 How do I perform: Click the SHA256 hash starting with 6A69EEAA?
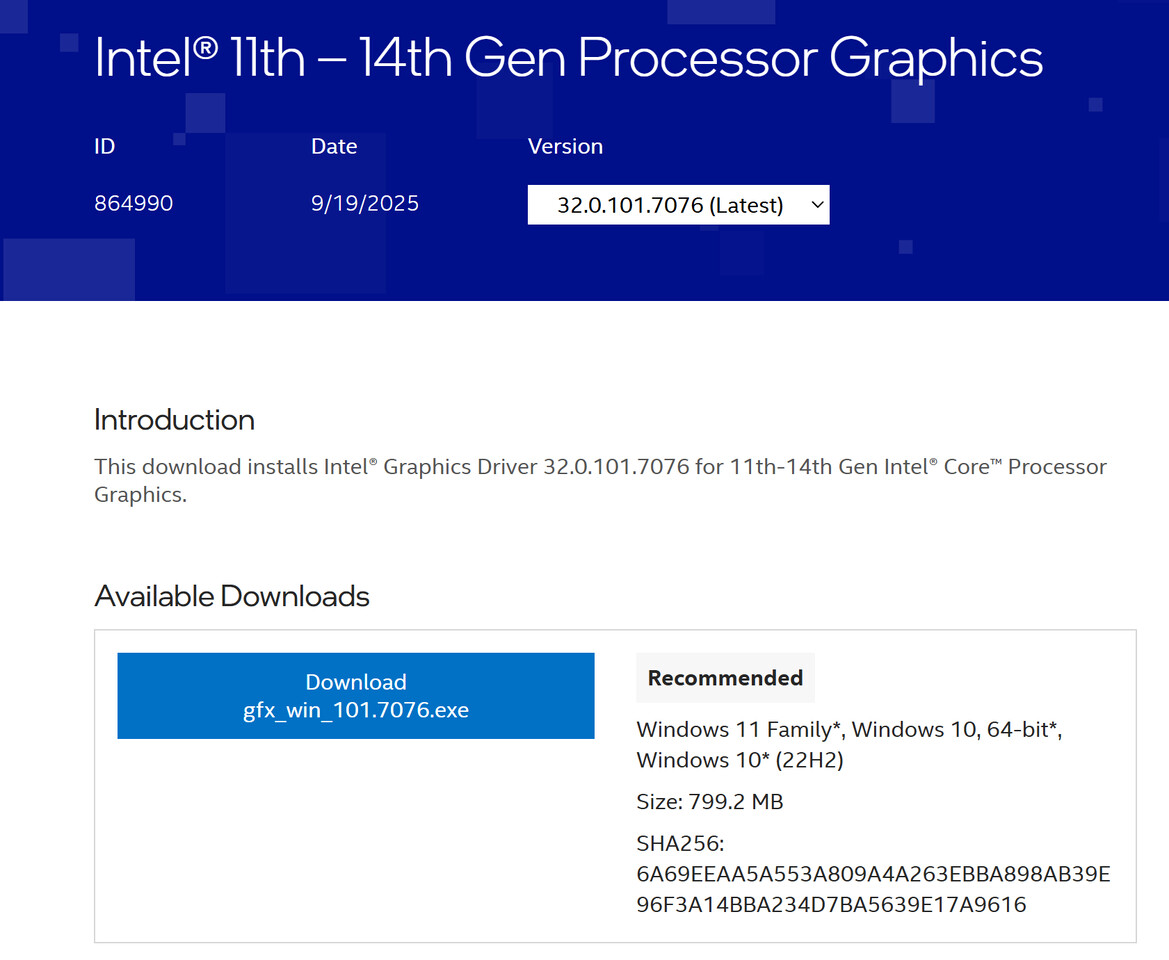click(873, 875)
